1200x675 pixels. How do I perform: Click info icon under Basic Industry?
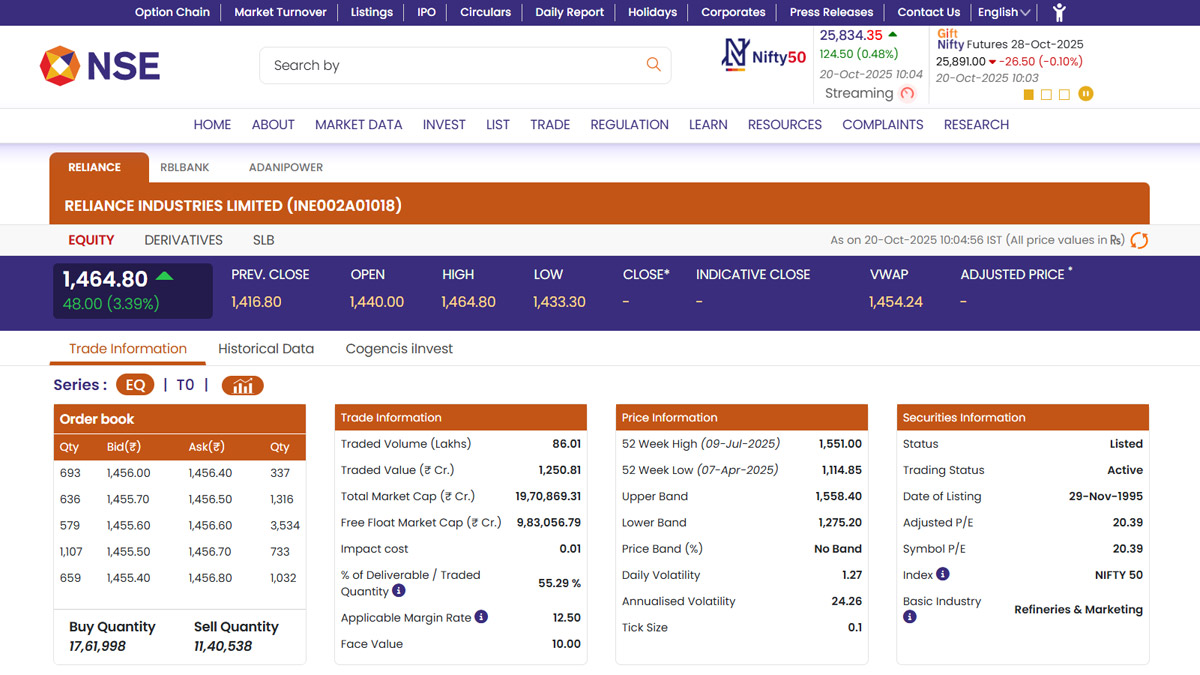(909, 617)
